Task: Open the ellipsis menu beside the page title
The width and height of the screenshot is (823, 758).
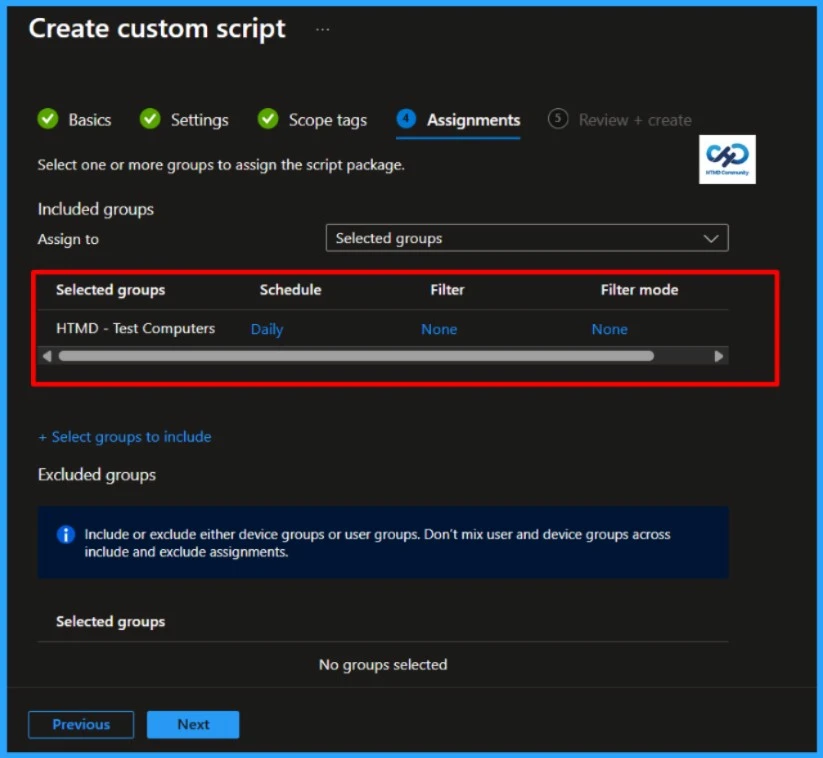Action: coord(322,29)
